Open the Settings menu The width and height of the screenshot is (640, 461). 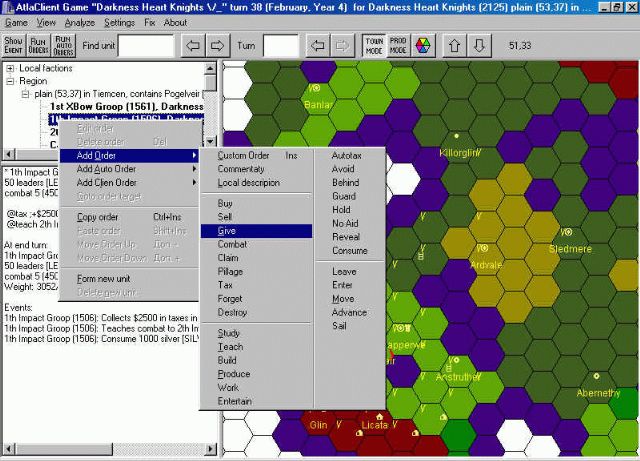119,23
